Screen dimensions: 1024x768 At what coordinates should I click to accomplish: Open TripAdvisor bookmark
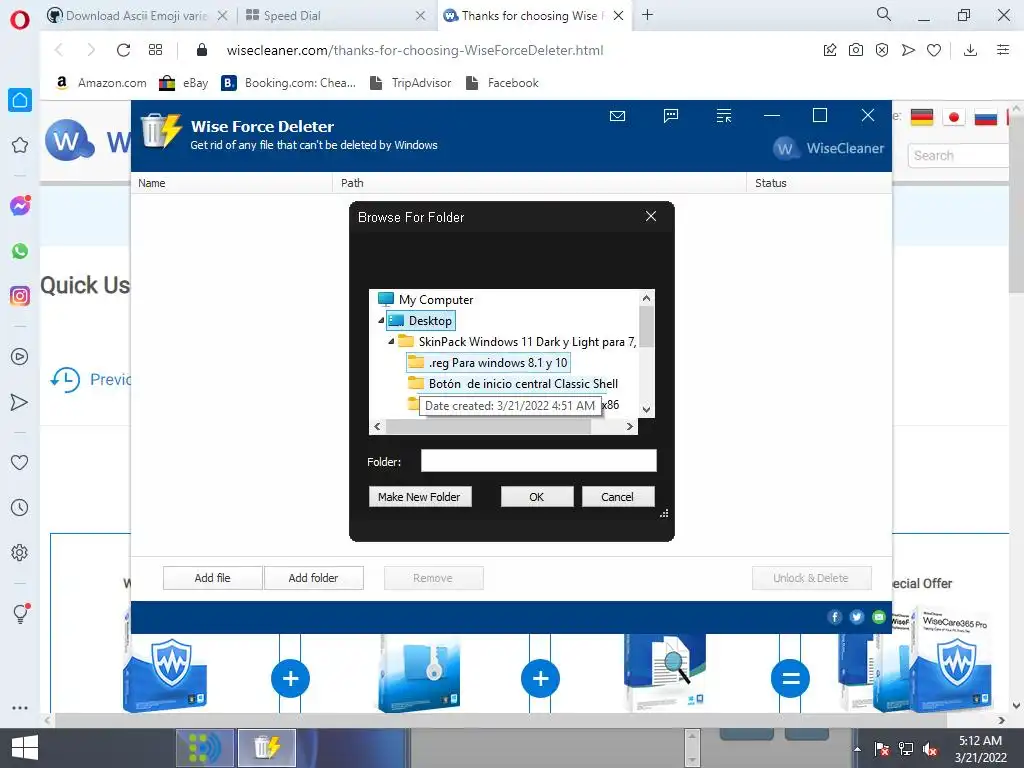(410, 83)
